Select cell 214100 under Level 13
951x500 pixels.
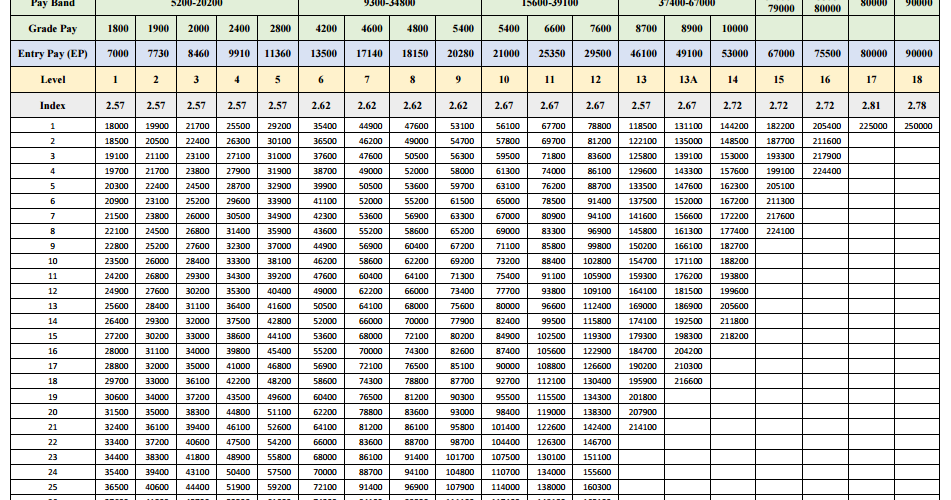click(642, 427)
